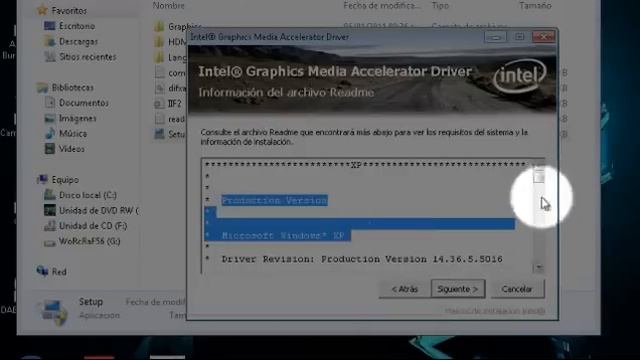Click the highlighted Production Version text
The image size is (640, 360).
(274, 200)
